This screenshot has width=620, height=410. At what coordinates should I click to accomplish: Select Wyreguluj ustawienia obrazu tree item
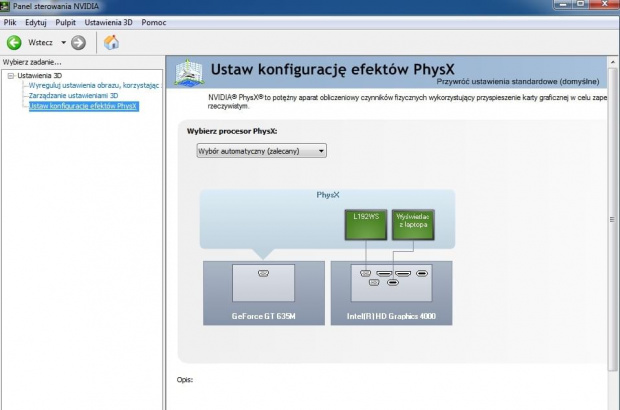(x=94, y=85)
